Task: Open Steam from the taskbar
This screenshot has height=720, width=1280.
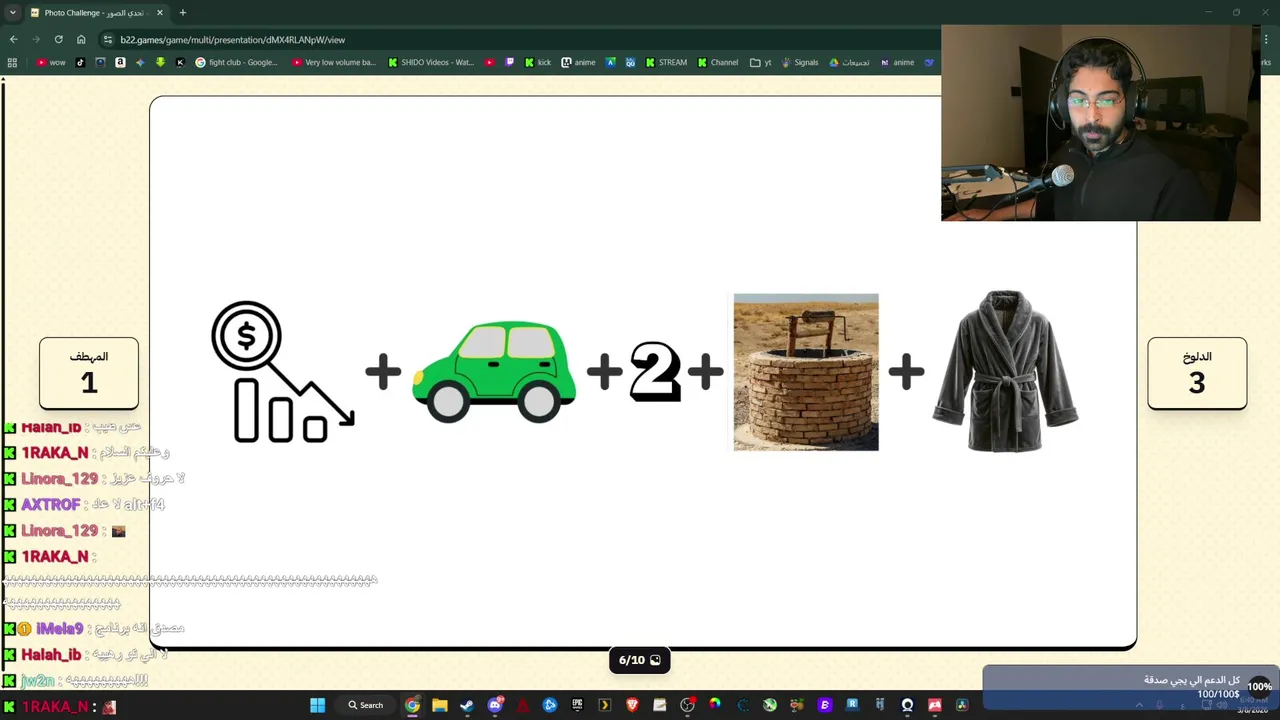Action: [x=467, y=705]
